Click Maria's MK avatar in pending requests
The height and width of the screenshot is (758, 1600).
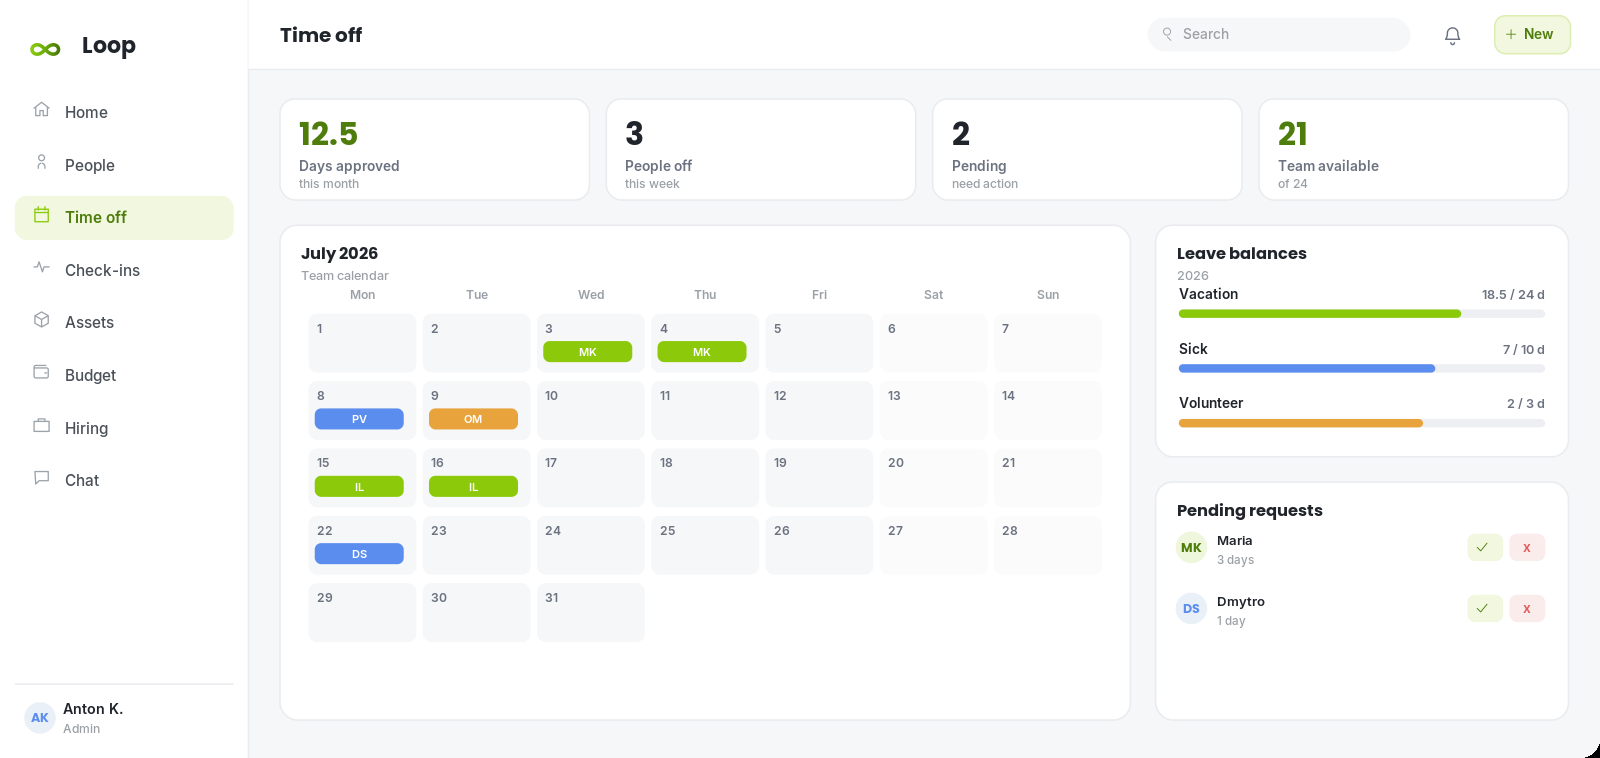tap(1191, 548)
